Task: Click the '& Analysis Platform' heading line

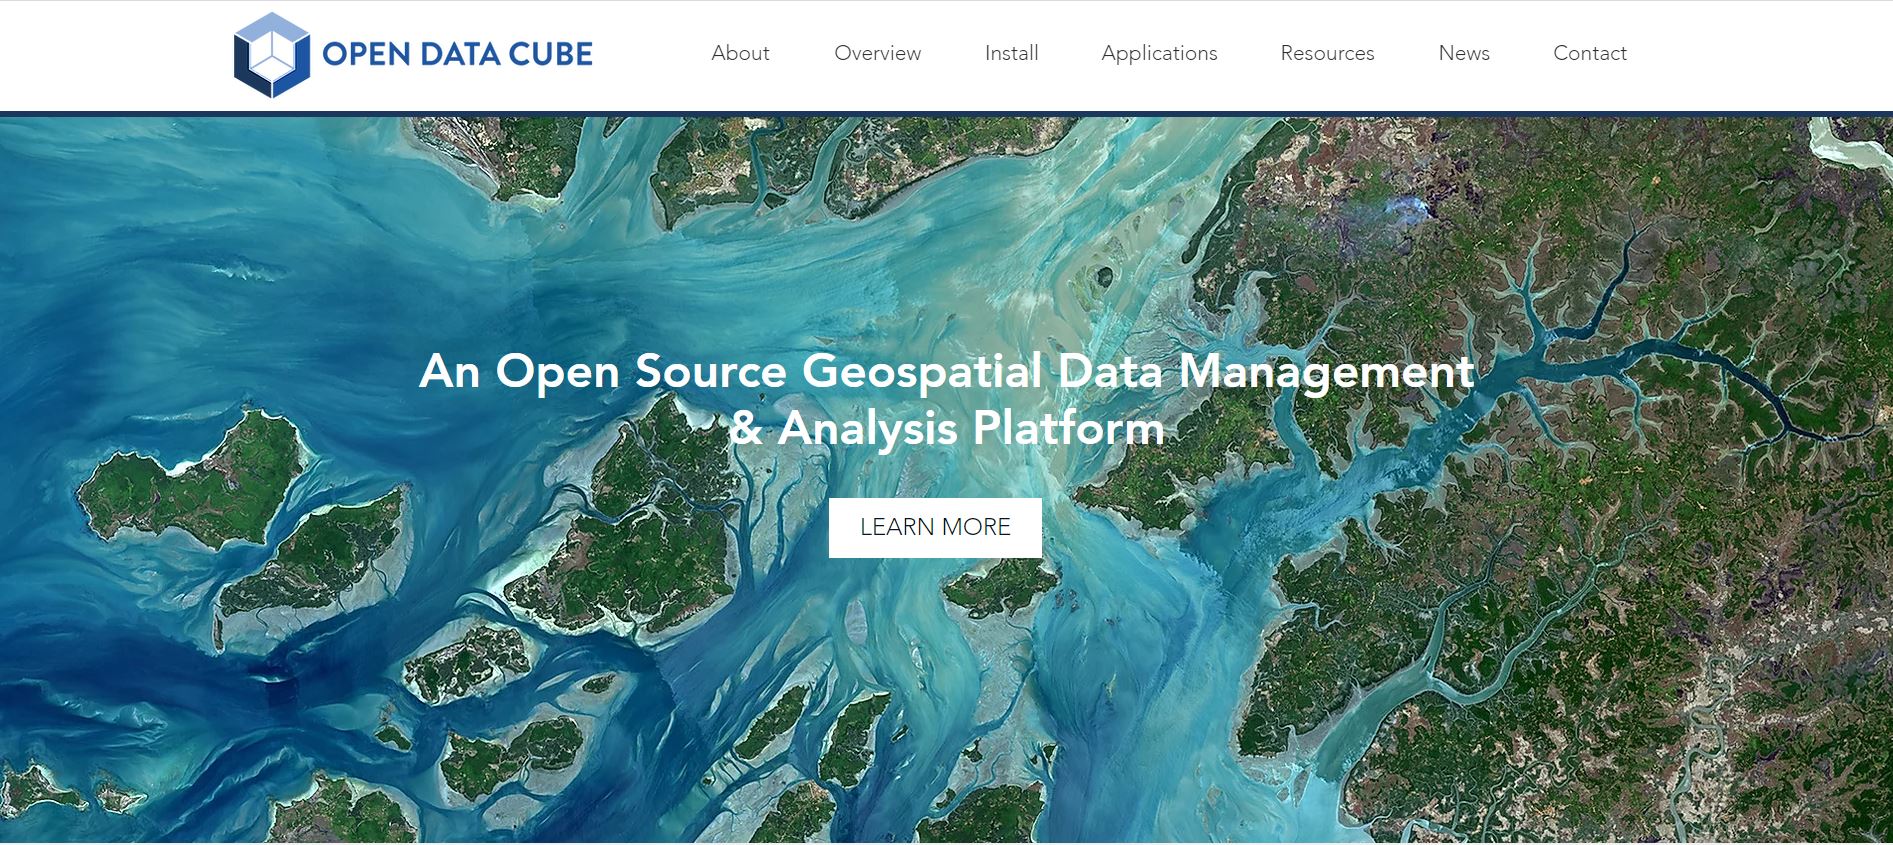Action: pos(946,428)
